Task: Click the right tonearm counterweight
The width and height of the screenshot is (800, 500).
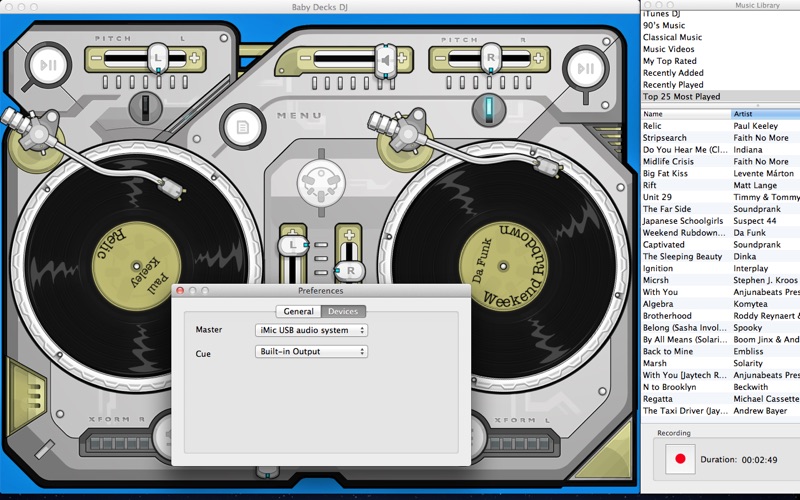Action: click(381, 122)
